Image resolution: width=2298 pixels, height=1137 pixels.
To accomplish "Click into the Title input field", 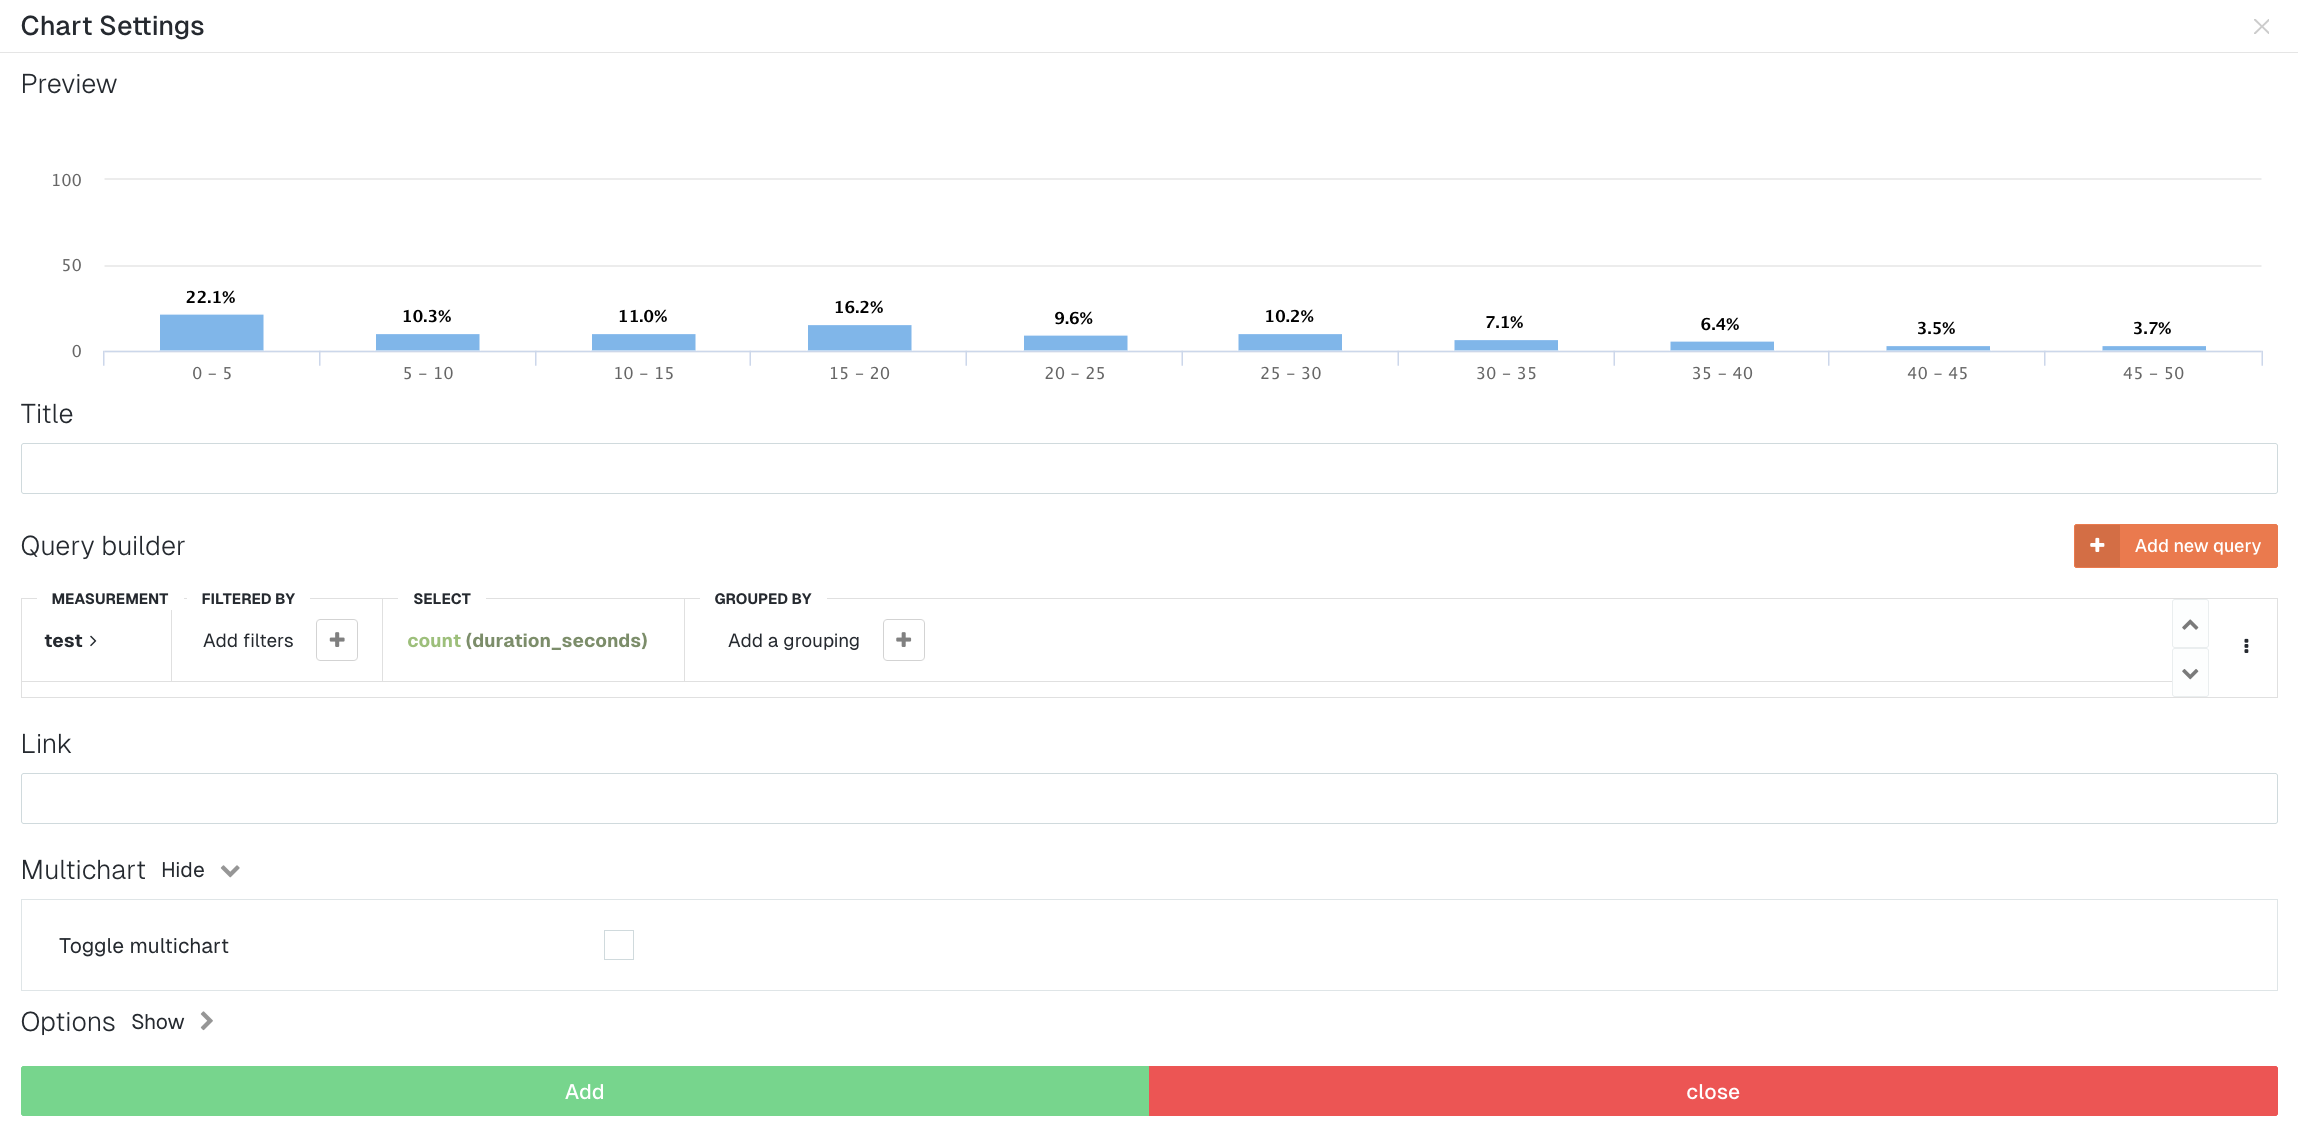I will click(1148, 469).
